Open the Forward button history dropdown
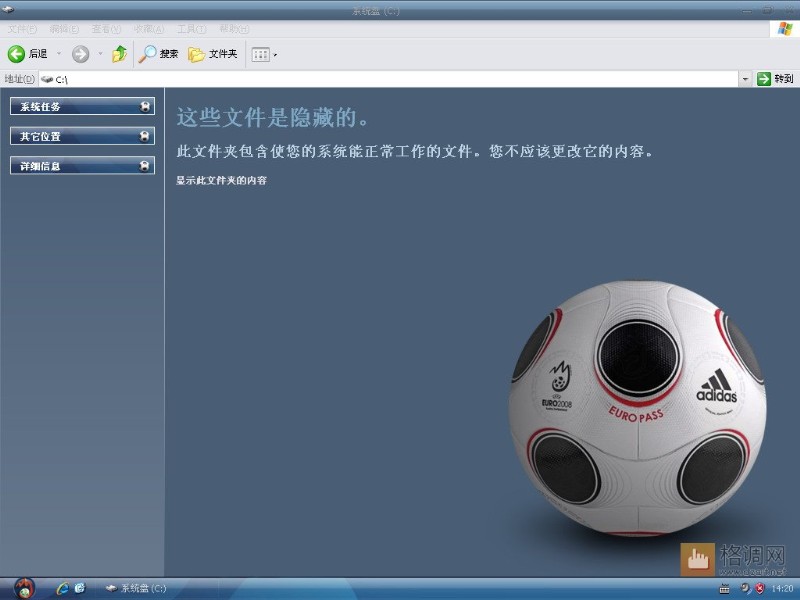Viewport: 800px width, 600px height. pos(100,54)
